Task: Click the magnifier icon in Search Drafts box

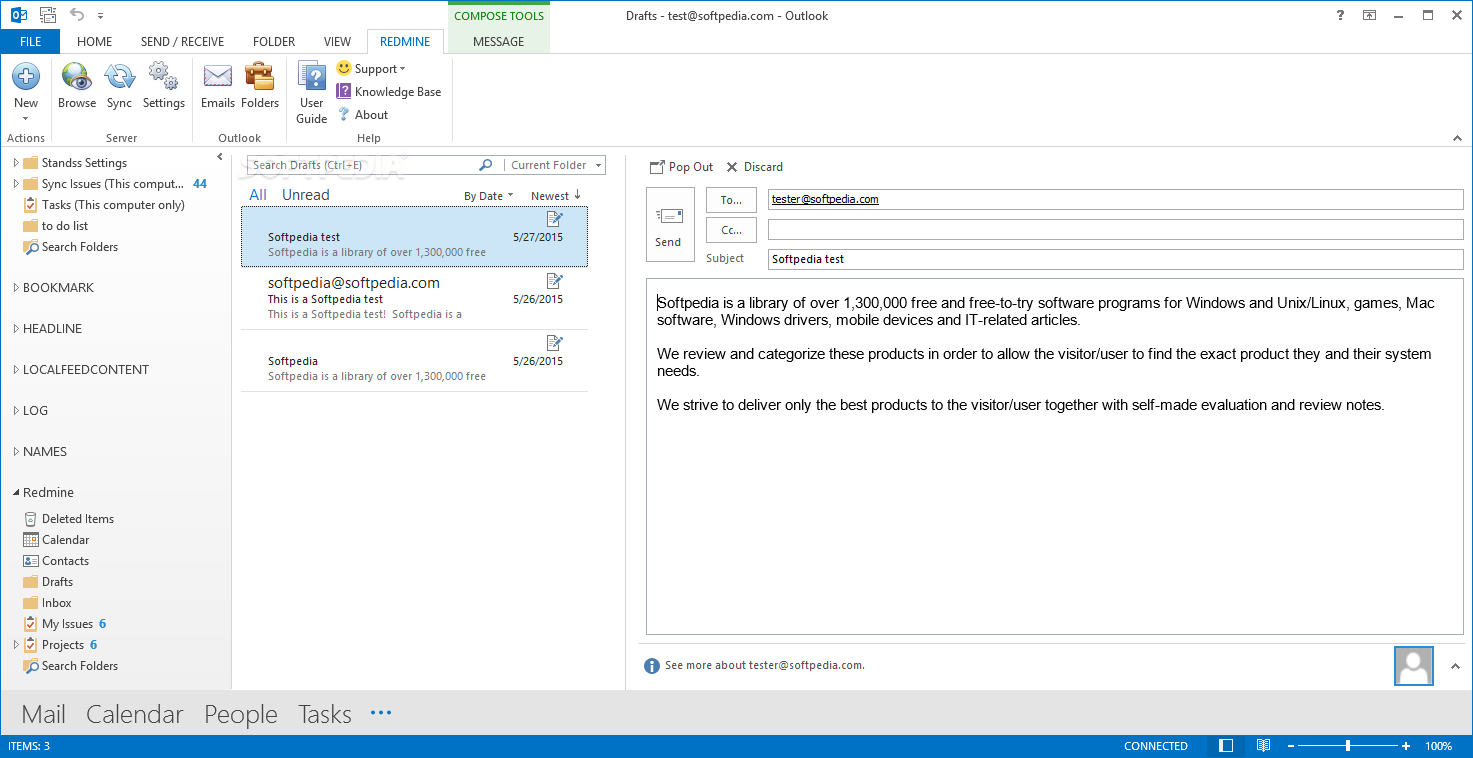Action: pos(486,165)
